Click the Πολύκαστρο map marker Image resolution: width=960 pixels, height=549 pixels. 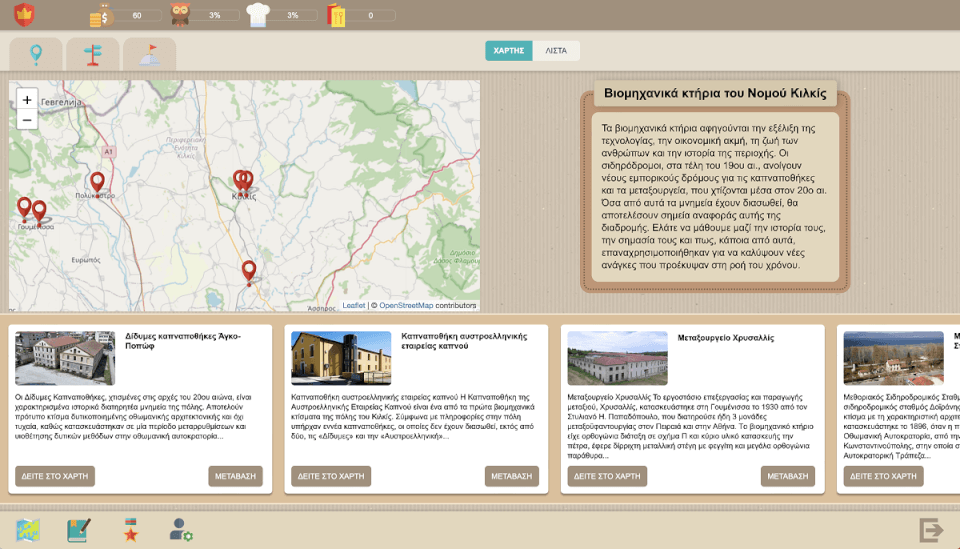click(97, 182)
